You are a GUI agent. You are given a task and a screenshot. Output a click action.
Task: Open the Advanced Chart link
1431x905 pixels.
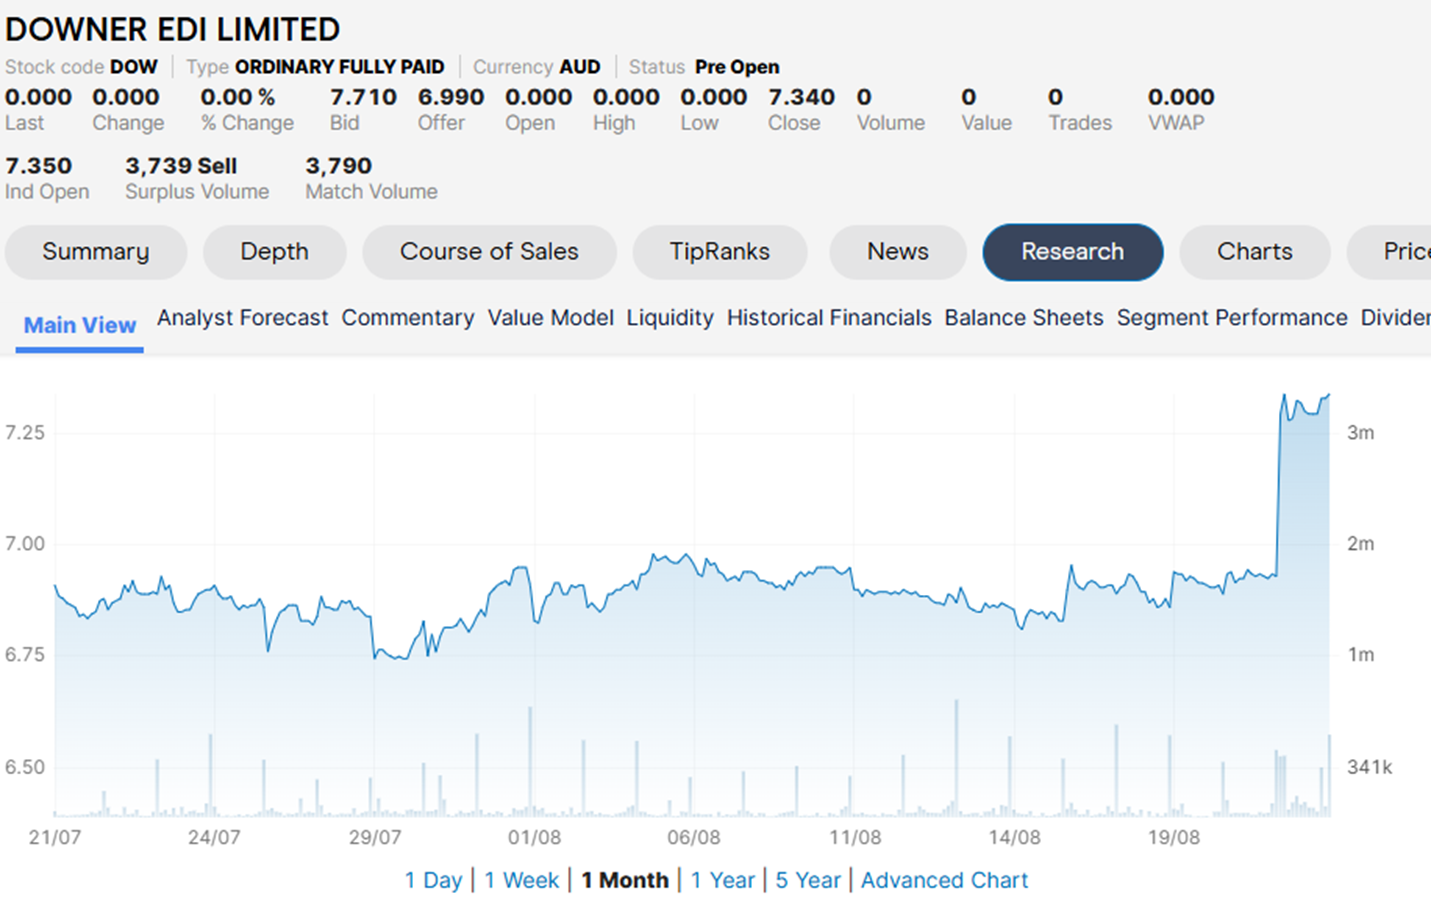pyautogui.click(x=944, y=880)
